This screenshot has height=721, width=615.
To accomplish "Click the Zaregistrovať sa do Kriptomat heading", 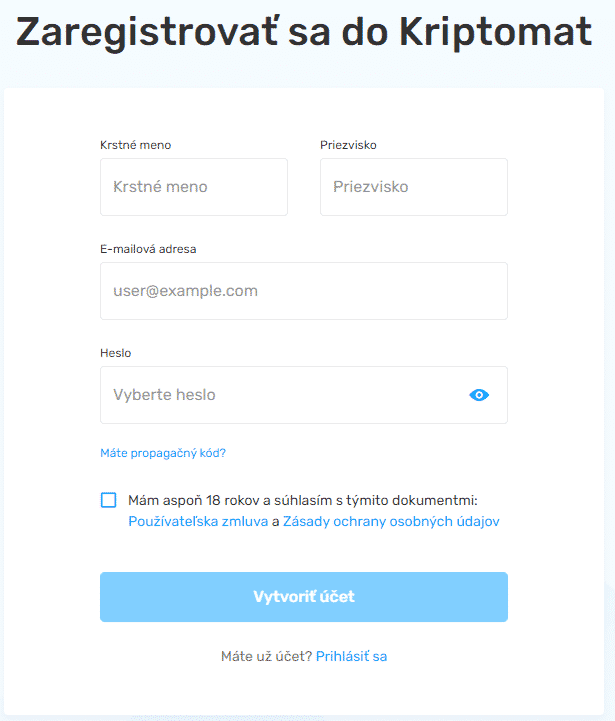I will [304, 33].
